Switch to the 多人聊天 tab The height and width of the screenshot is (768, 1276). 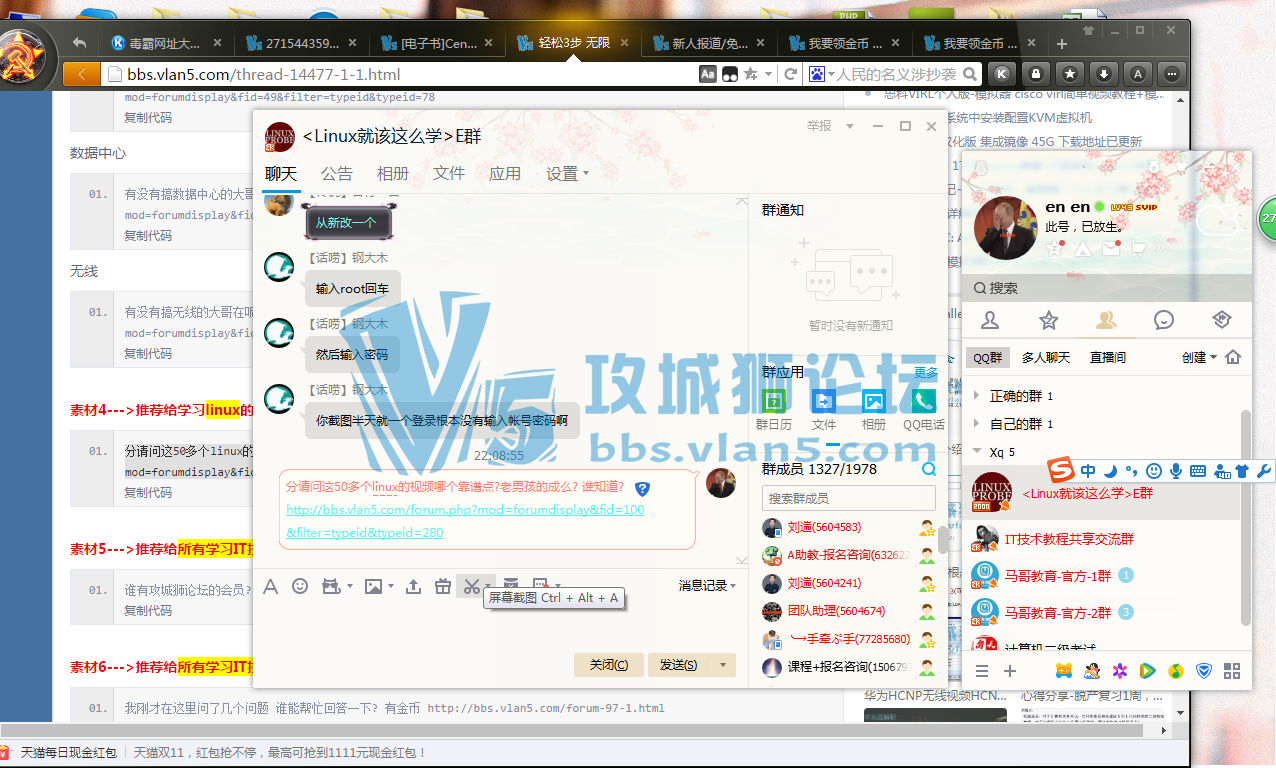[1046, 357]
